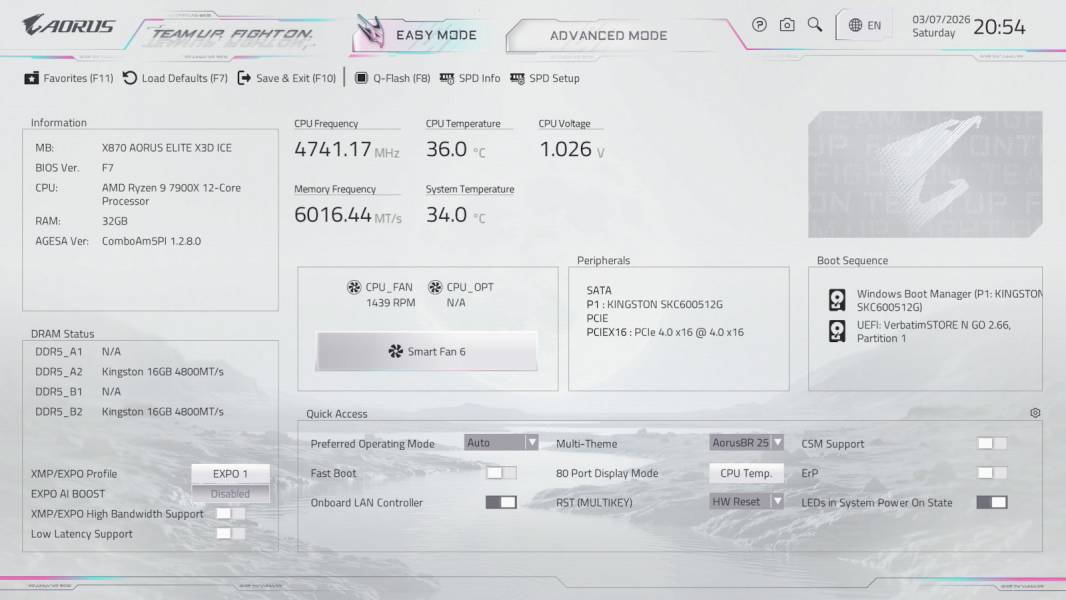Select EXPO 1 profile
The image size is (1066, 600).
(x=230, y=473)
